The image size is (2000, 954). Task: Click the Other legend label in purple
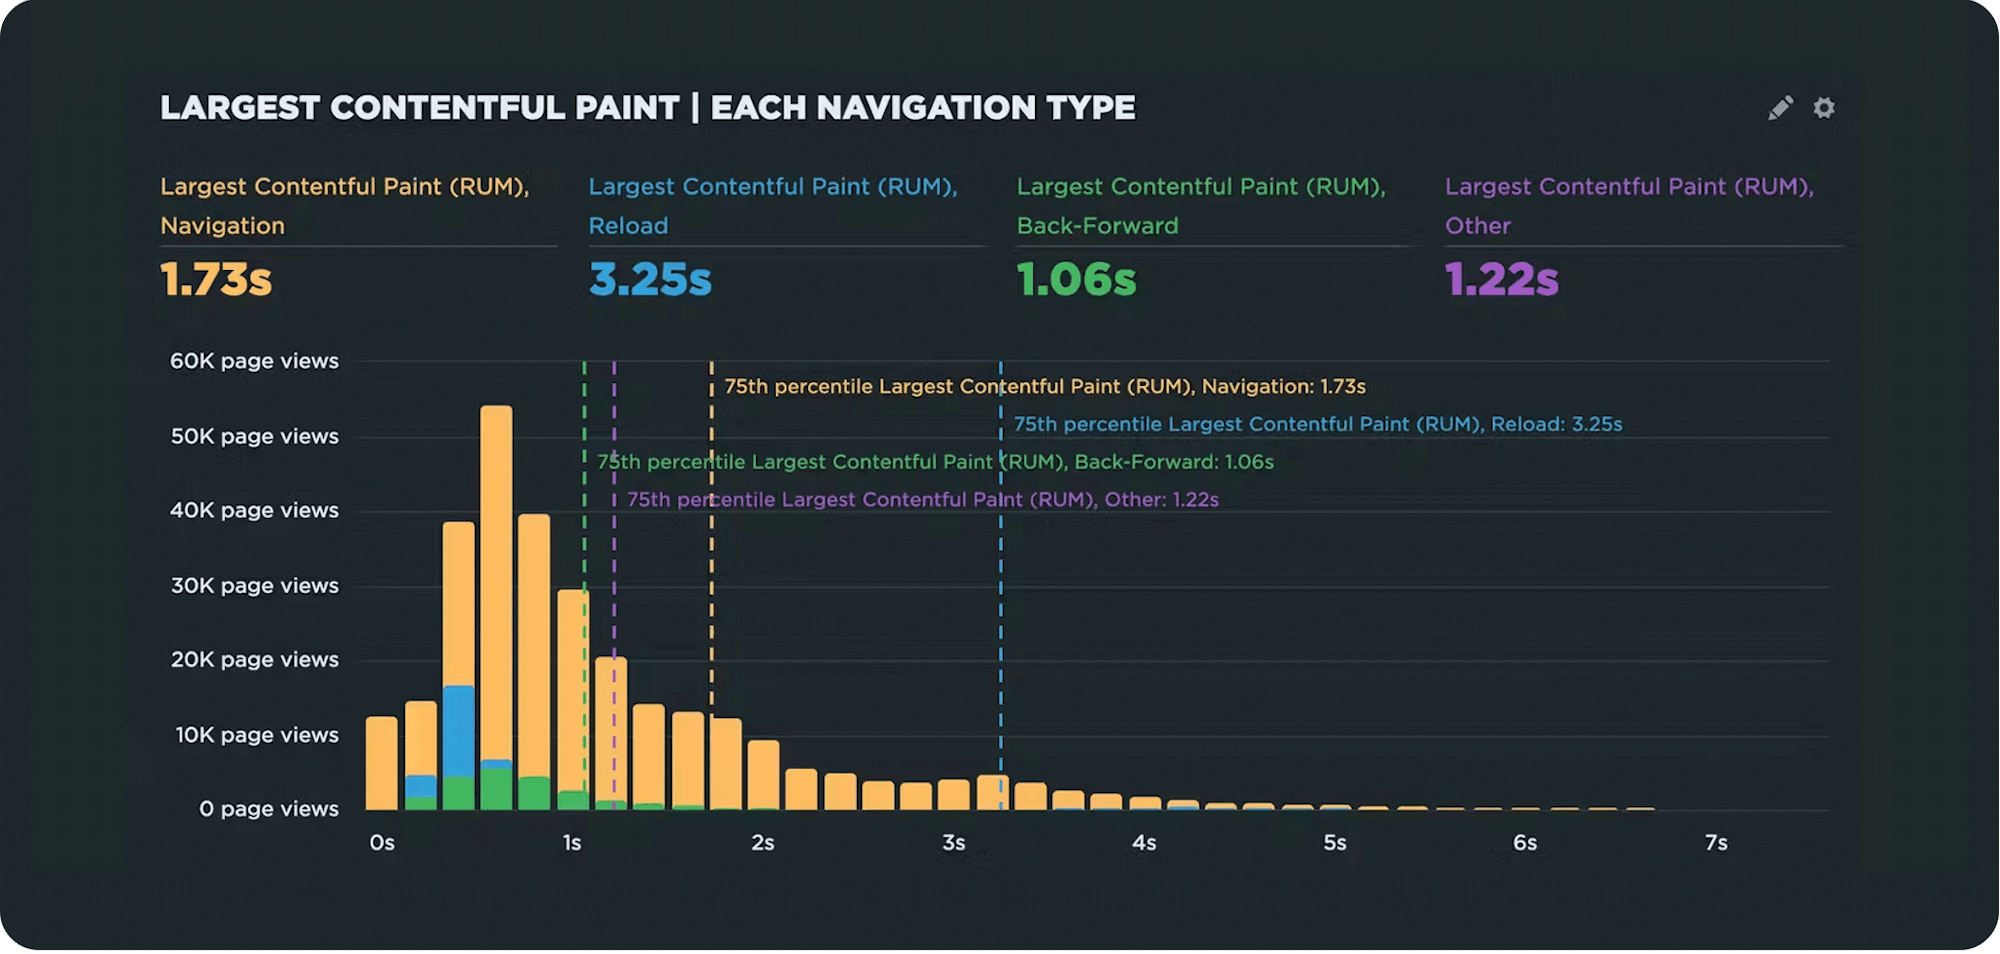(x=1628, y=206)
